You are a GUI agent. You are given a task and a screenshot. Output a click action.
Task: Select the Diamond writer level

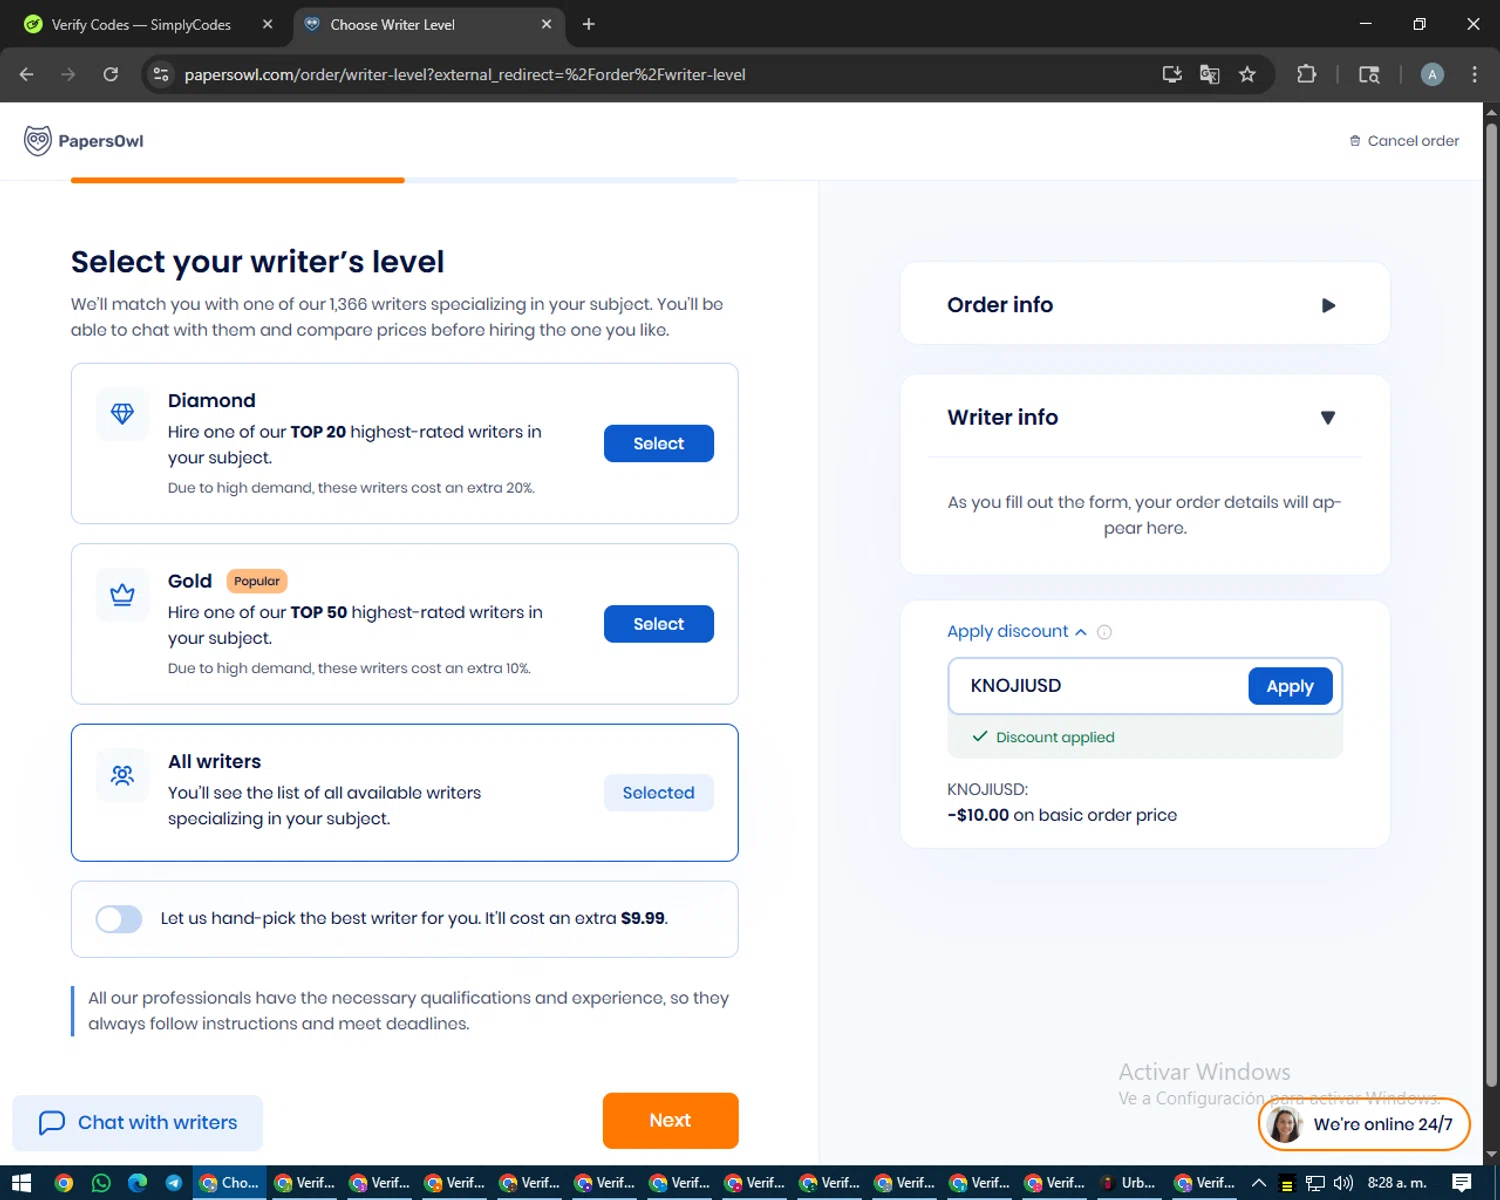(659, 444)
